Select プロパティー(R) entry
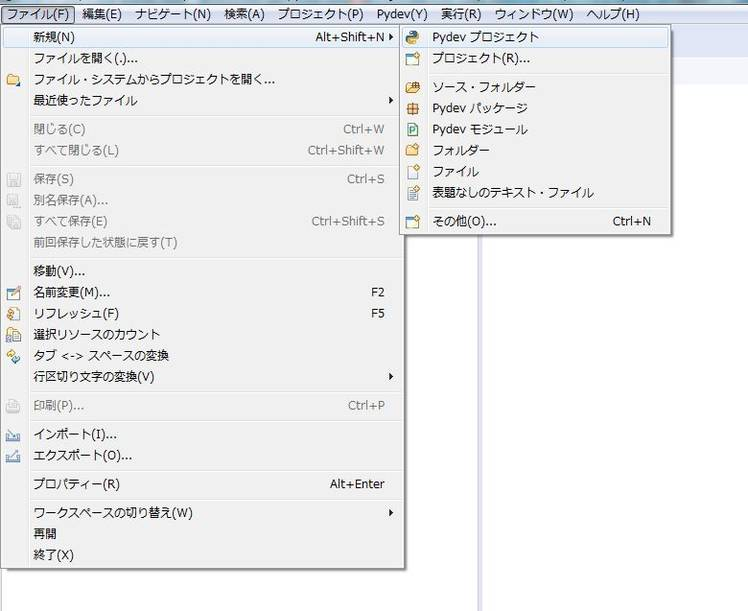748x611 pixels. coord(202,485)
